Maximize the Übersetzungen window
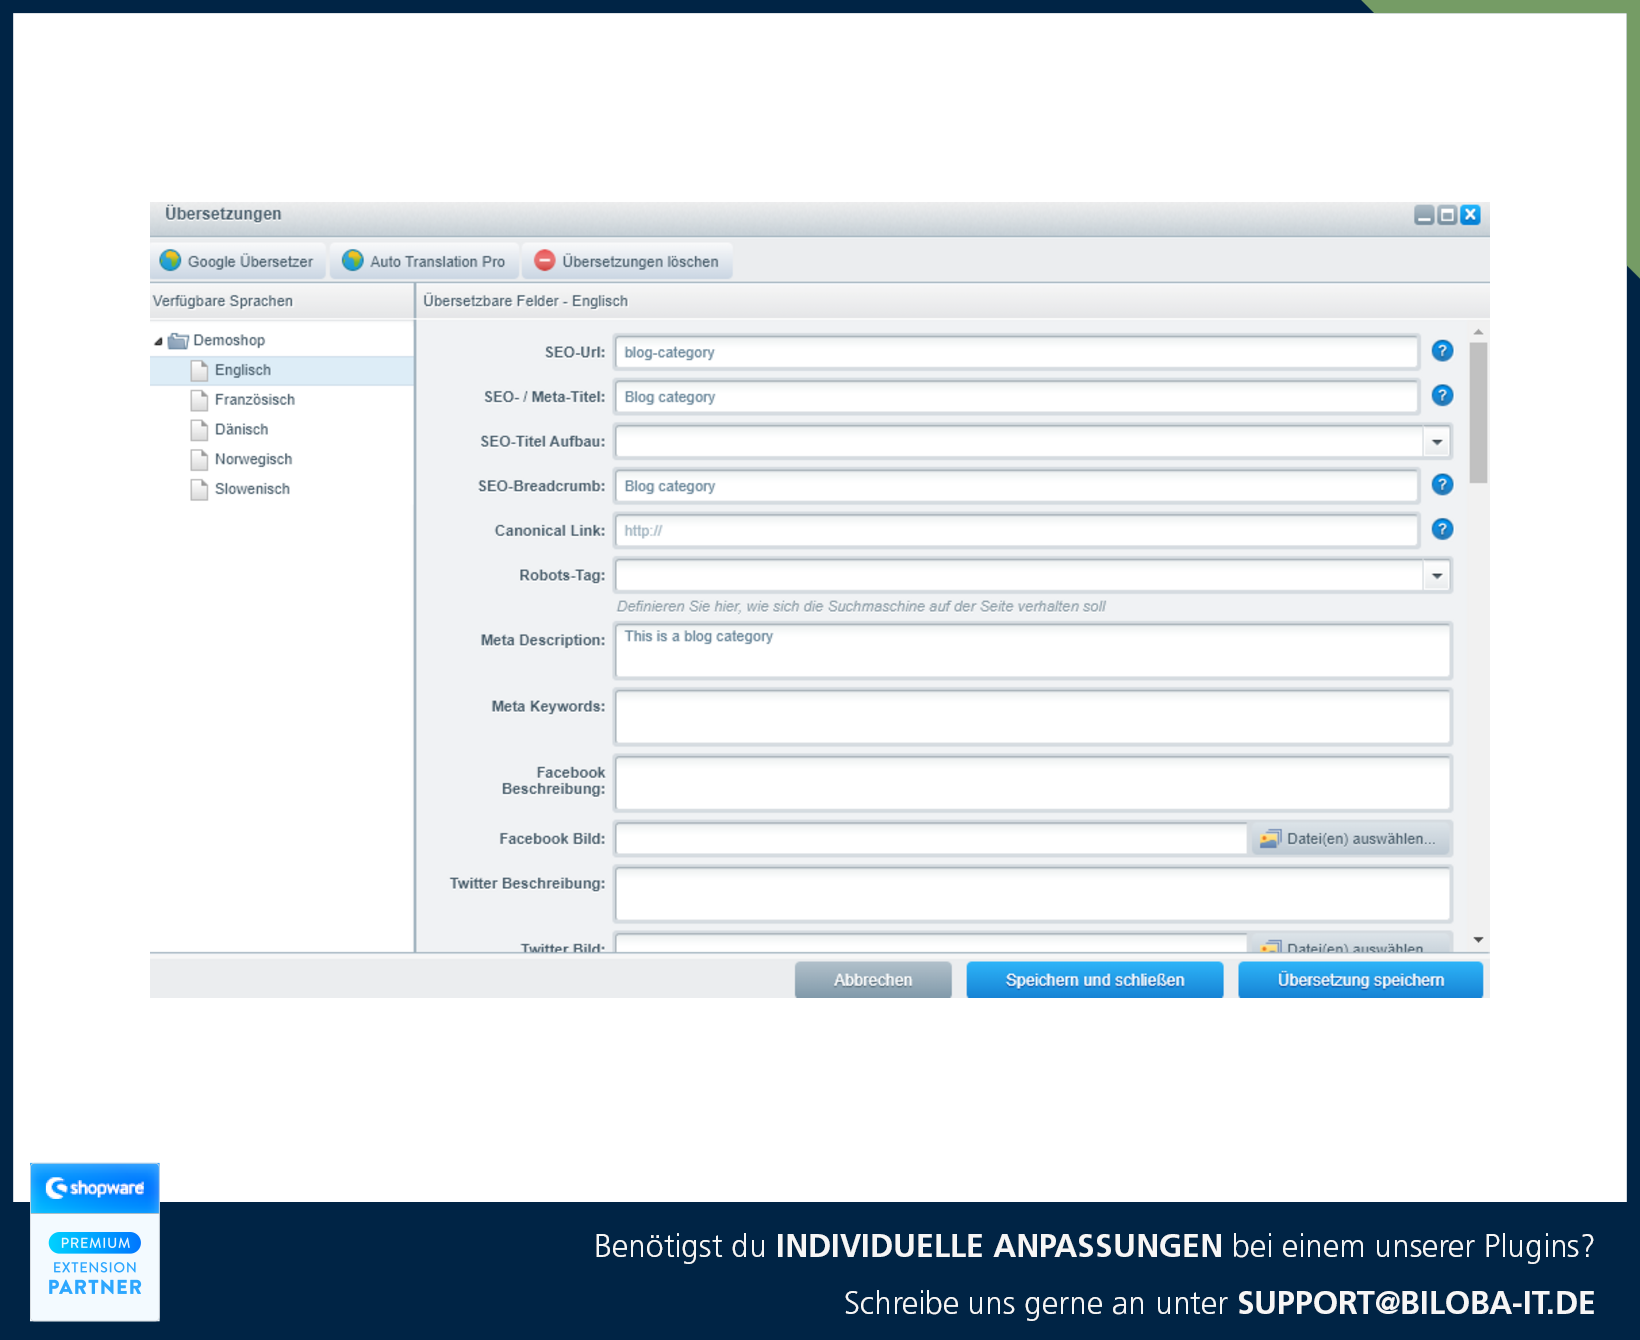Image resolution: width=1640 pixels, height=1340 pixels. (1447, 215)
